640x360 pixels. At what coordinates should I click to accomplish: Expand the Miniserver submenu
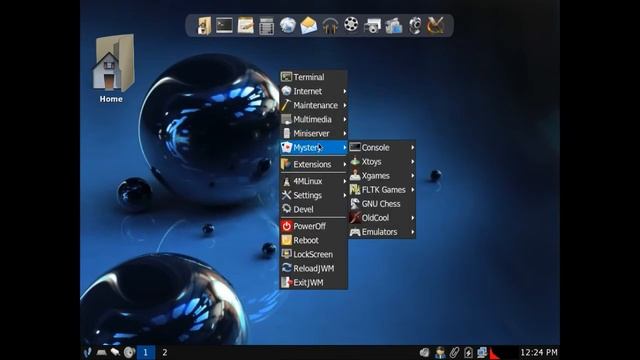click(x=313, y=133)
